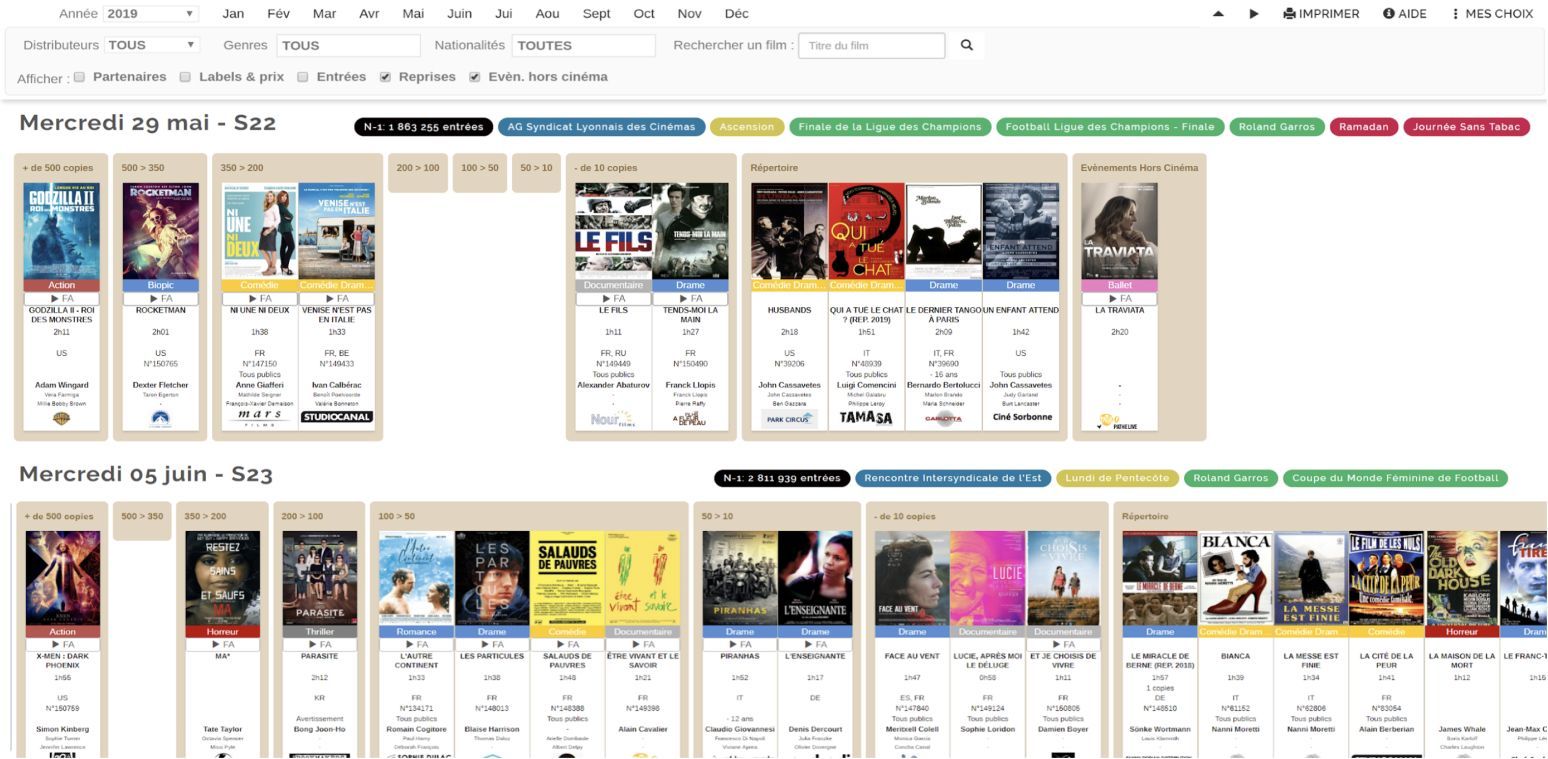
Task: Play Le Fils trailer FA button
Action: pos(613,298)
